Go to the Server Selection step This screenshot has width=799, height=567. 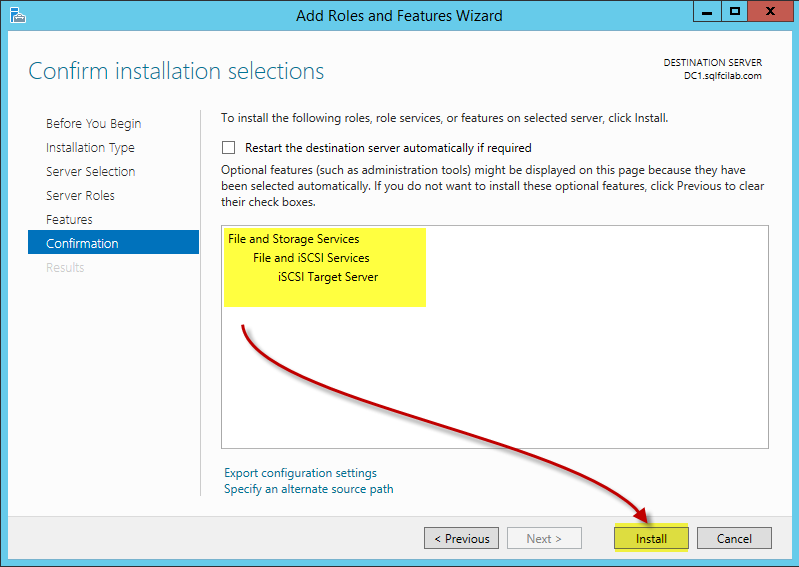[91, 172]
